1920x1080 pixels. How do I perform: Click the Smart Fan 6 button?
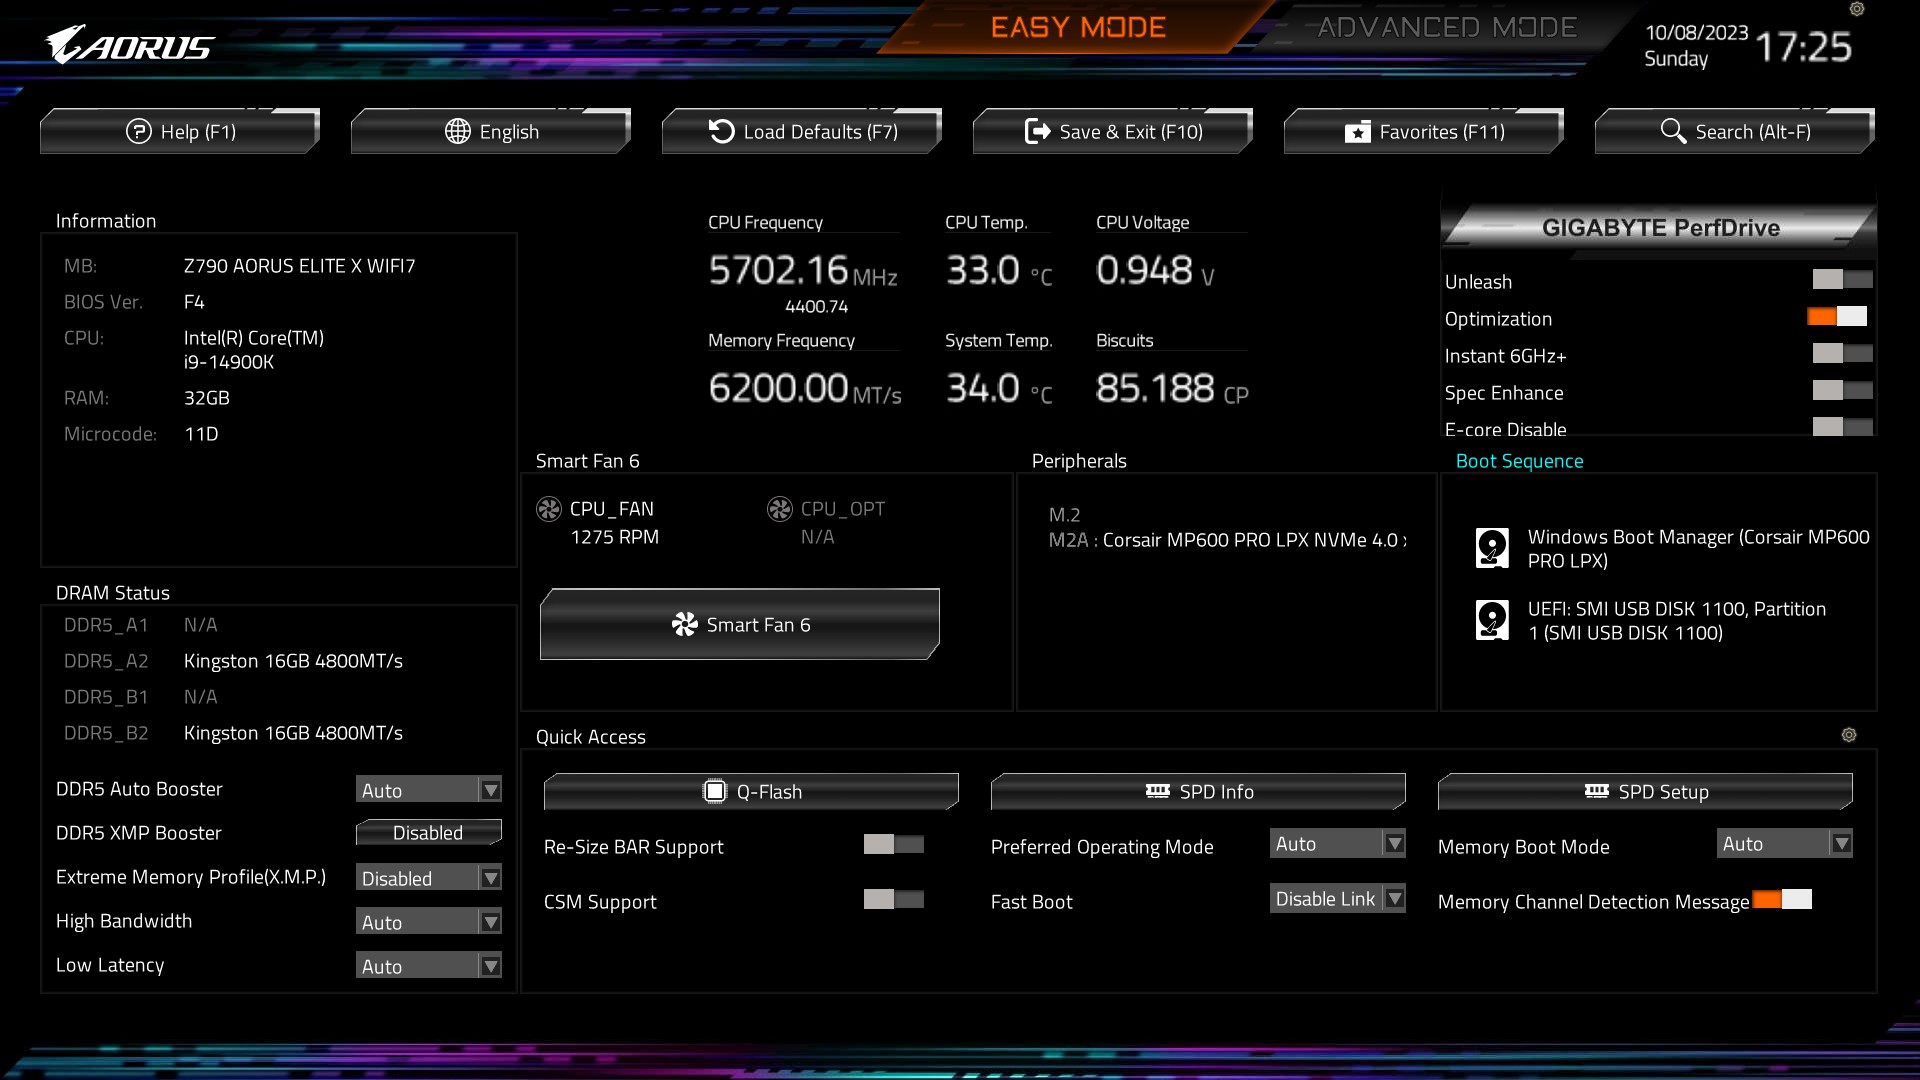point(740,625)
